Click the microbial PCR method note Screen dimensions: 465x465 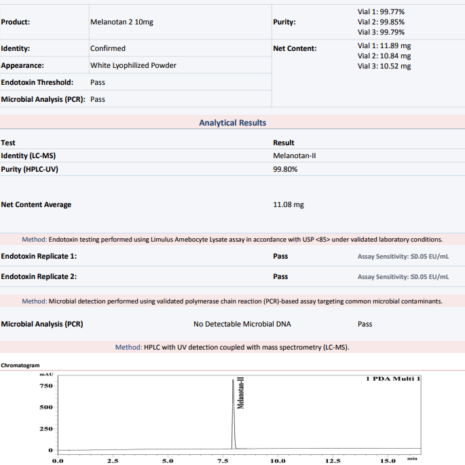point(232,301)
